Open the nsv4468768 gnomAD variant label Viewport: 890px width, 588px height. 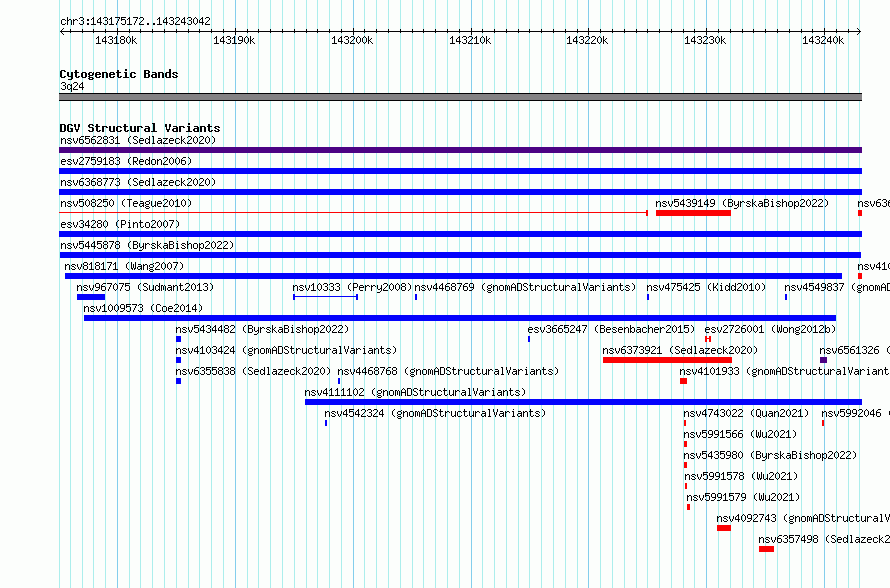coord(448,371)
